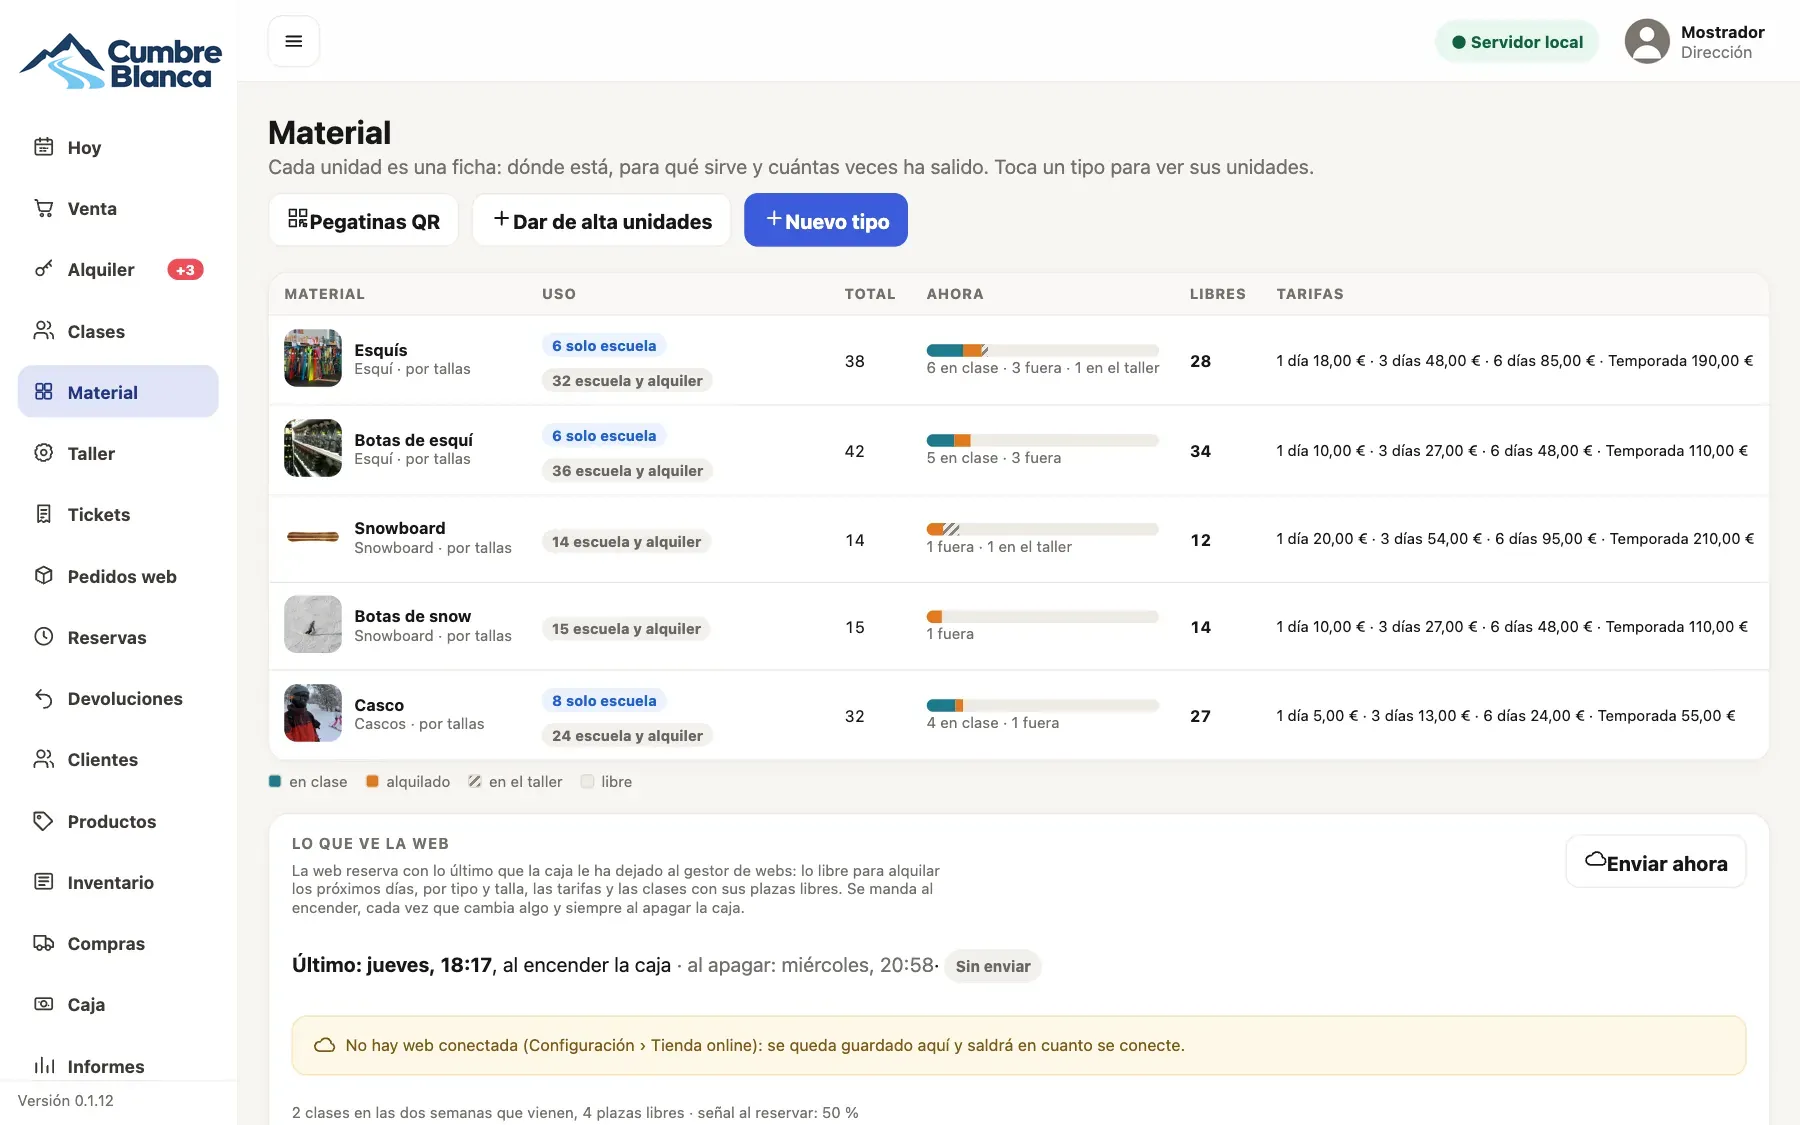Viewport: 1800px width, 1125px height.
Task: Click the Informes bar chart icon
Action: coord(43,1066)
